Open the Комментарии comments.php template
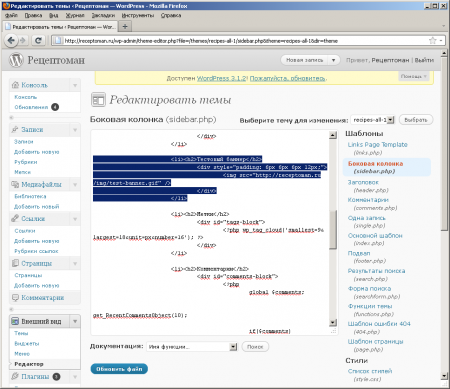The width and height of the screenshot is (450, 389). tap(368, 200)
